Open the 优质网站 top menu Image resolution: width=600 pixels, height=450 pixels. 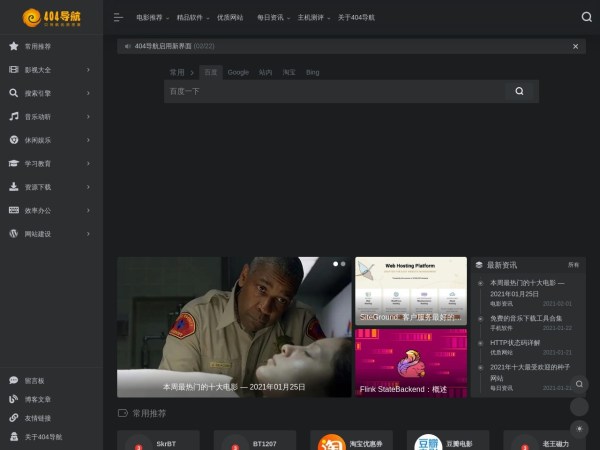tap(230, 18)
